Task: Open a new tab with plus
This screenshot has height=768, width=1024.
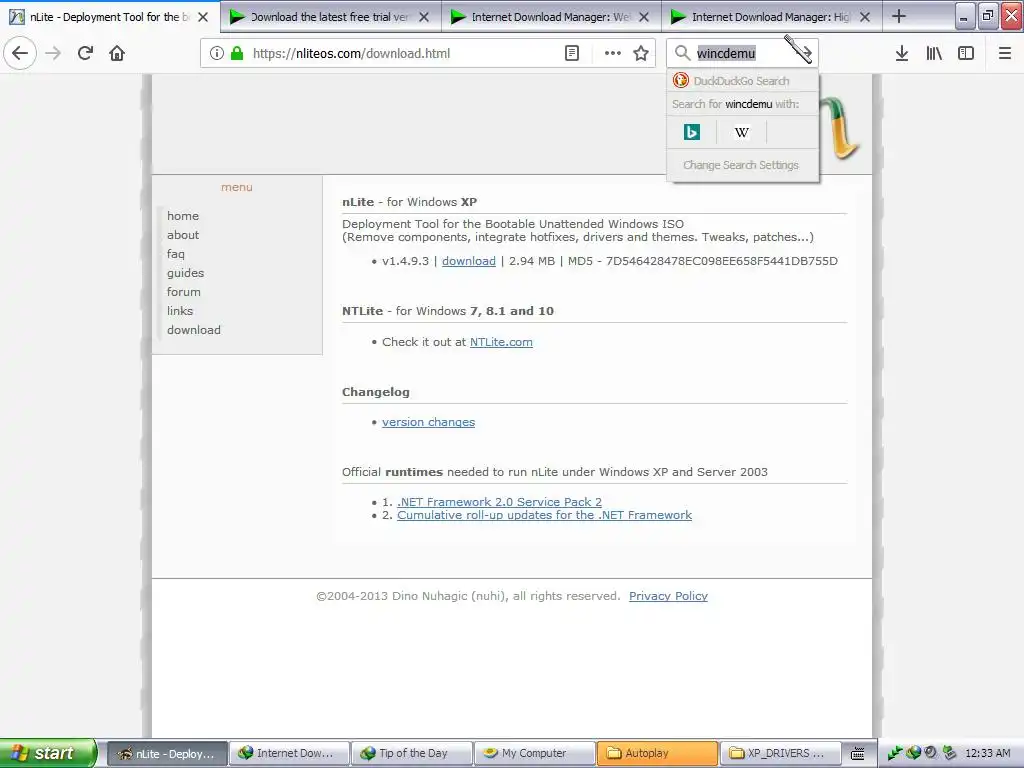Action: click(x=899, y=16)
